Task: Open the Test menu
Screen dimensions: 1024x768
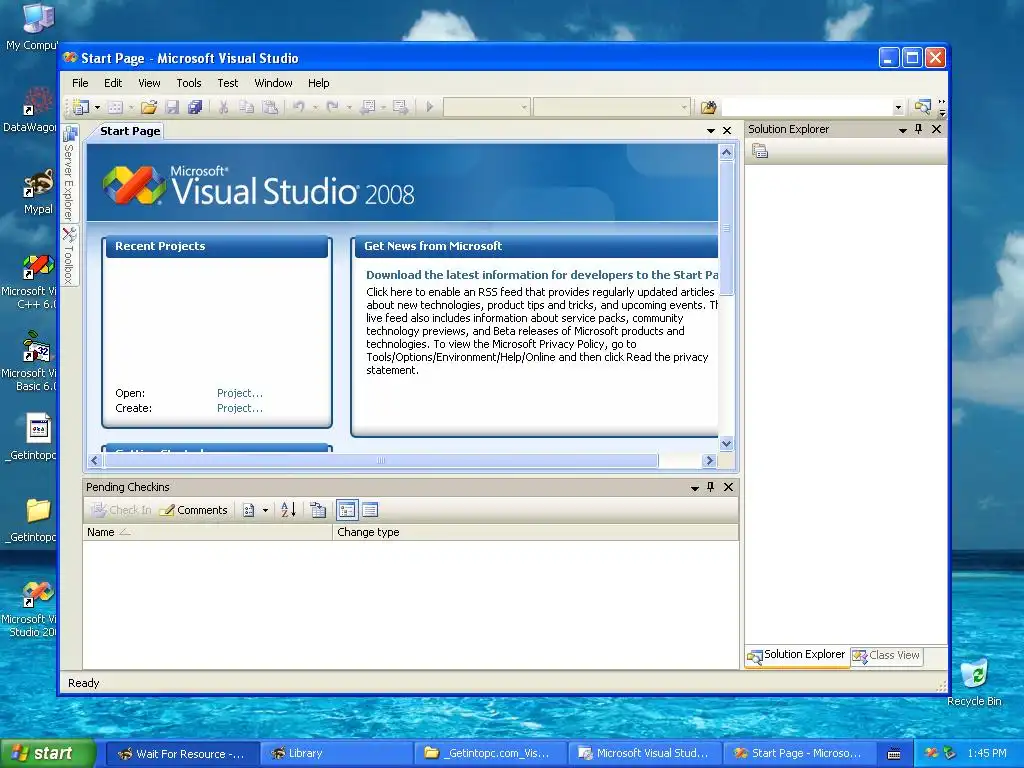Action: [227, 83]
